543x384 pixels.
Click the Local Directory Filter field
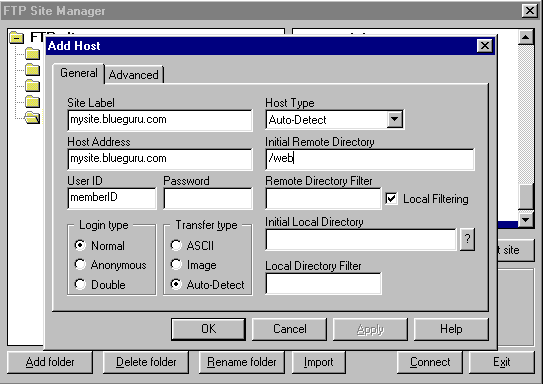click(x=323, y=284)
